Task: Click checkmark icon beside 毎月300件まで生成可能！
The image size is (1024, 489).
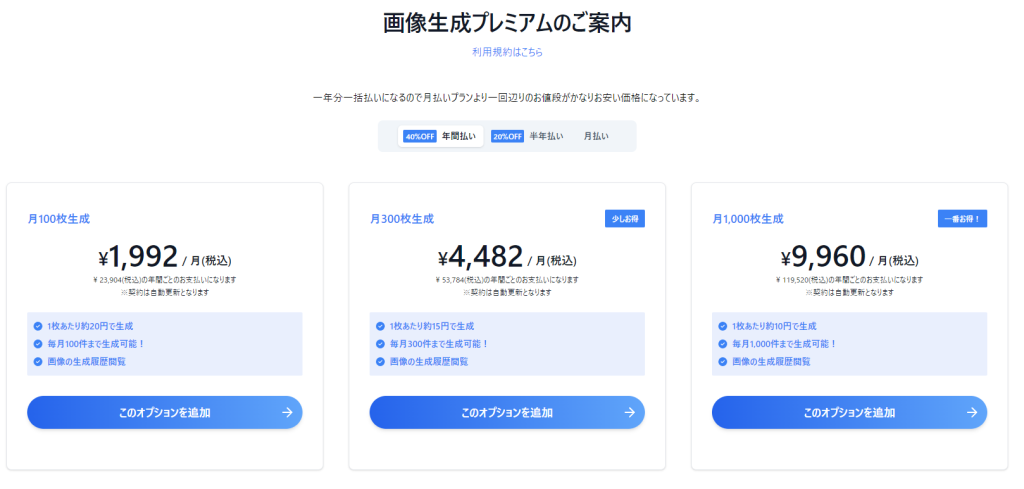Action: [380, 344]
